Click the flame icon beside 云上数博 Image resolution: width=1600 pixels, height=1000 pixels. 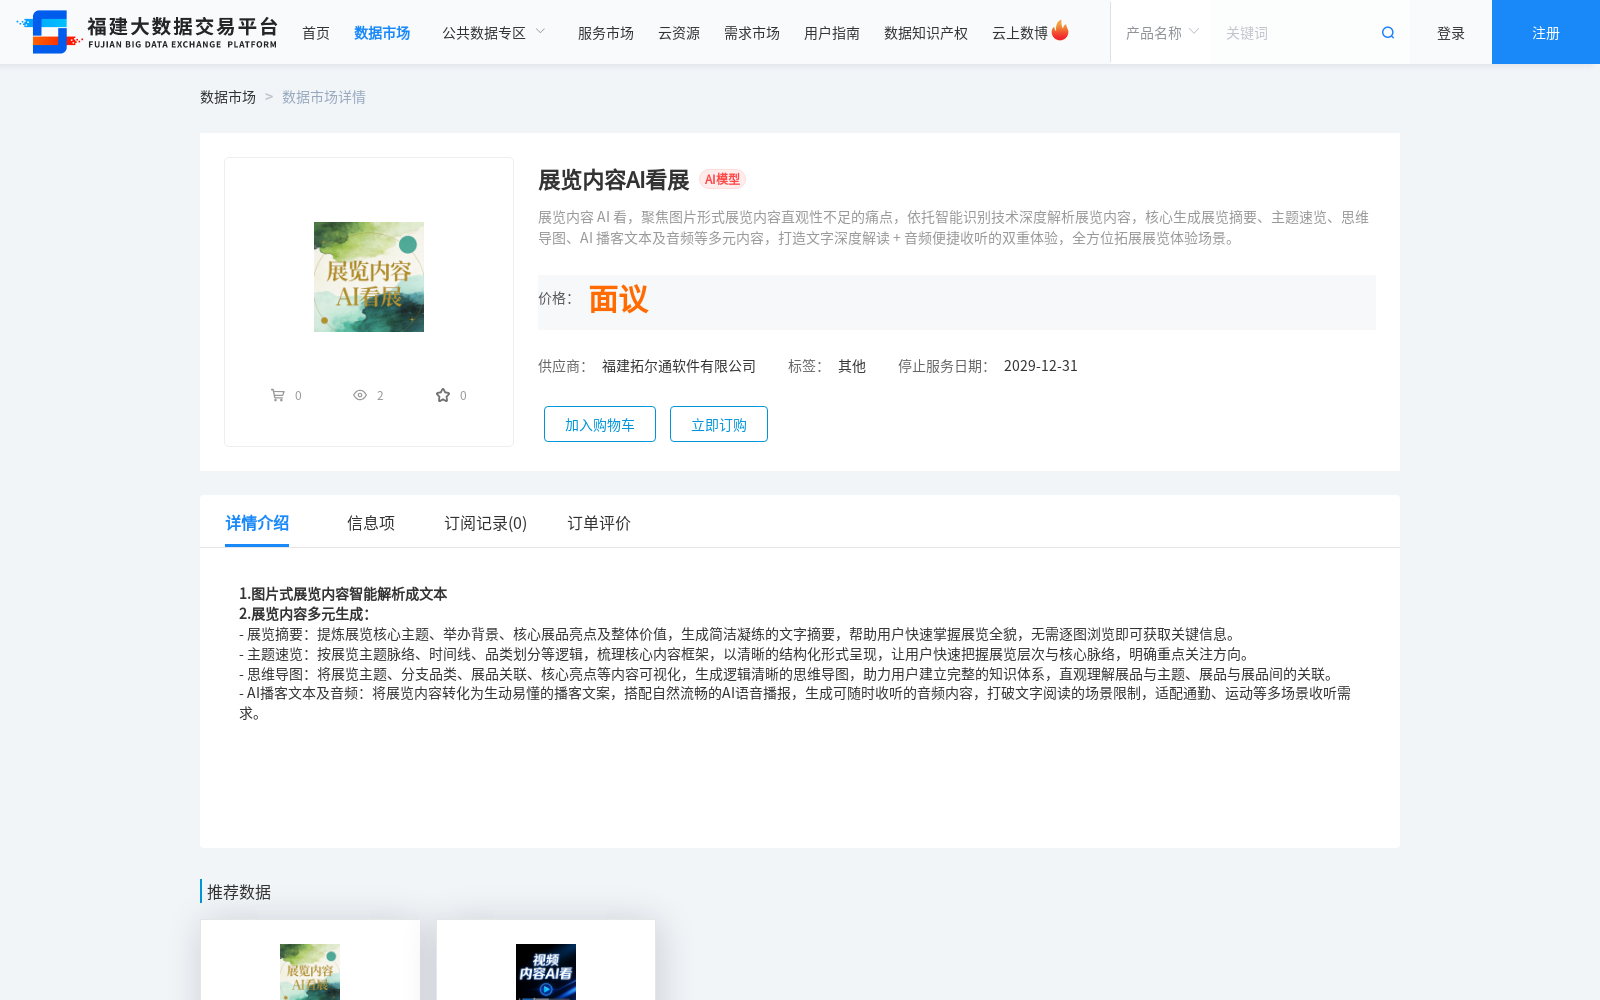[x=1060, y=31]
